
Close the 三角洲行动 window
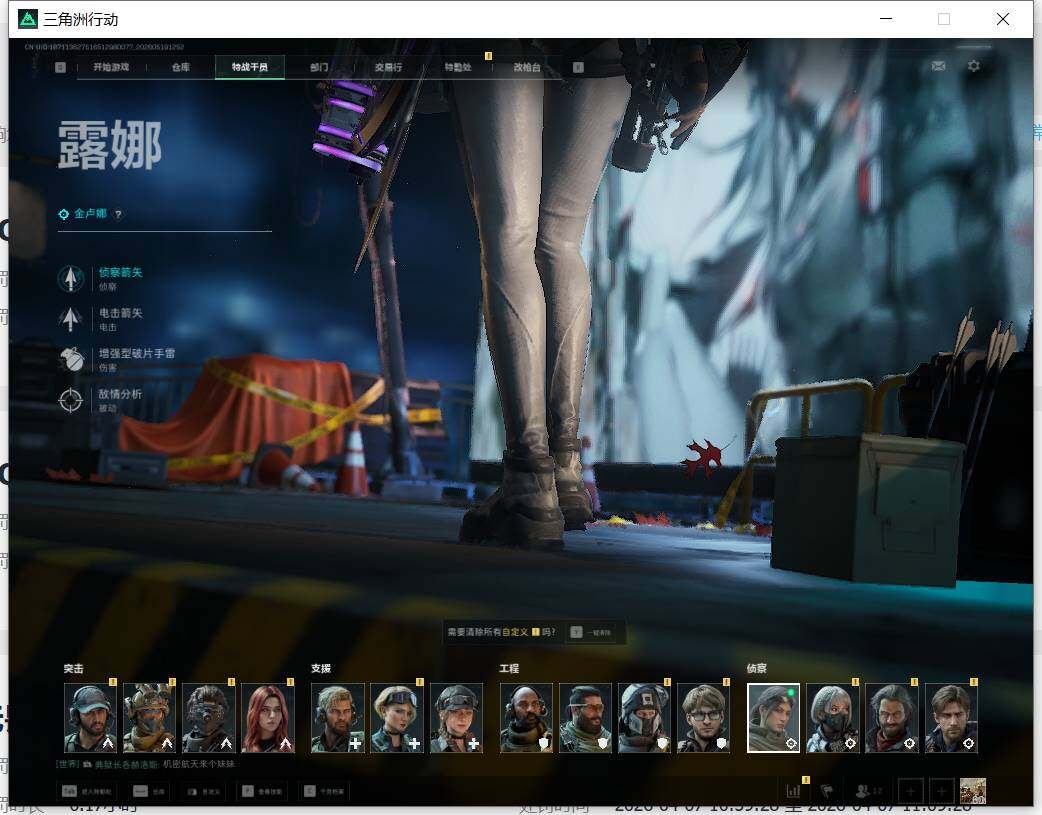pyautogui.click(x=1003, y=19)
